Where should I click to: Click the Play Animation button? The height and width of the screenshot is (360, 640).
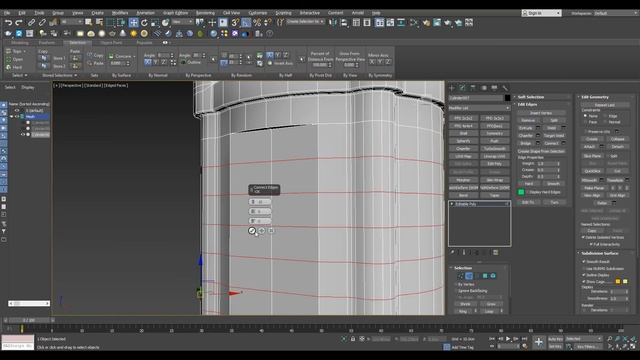[x=508, y=339]
